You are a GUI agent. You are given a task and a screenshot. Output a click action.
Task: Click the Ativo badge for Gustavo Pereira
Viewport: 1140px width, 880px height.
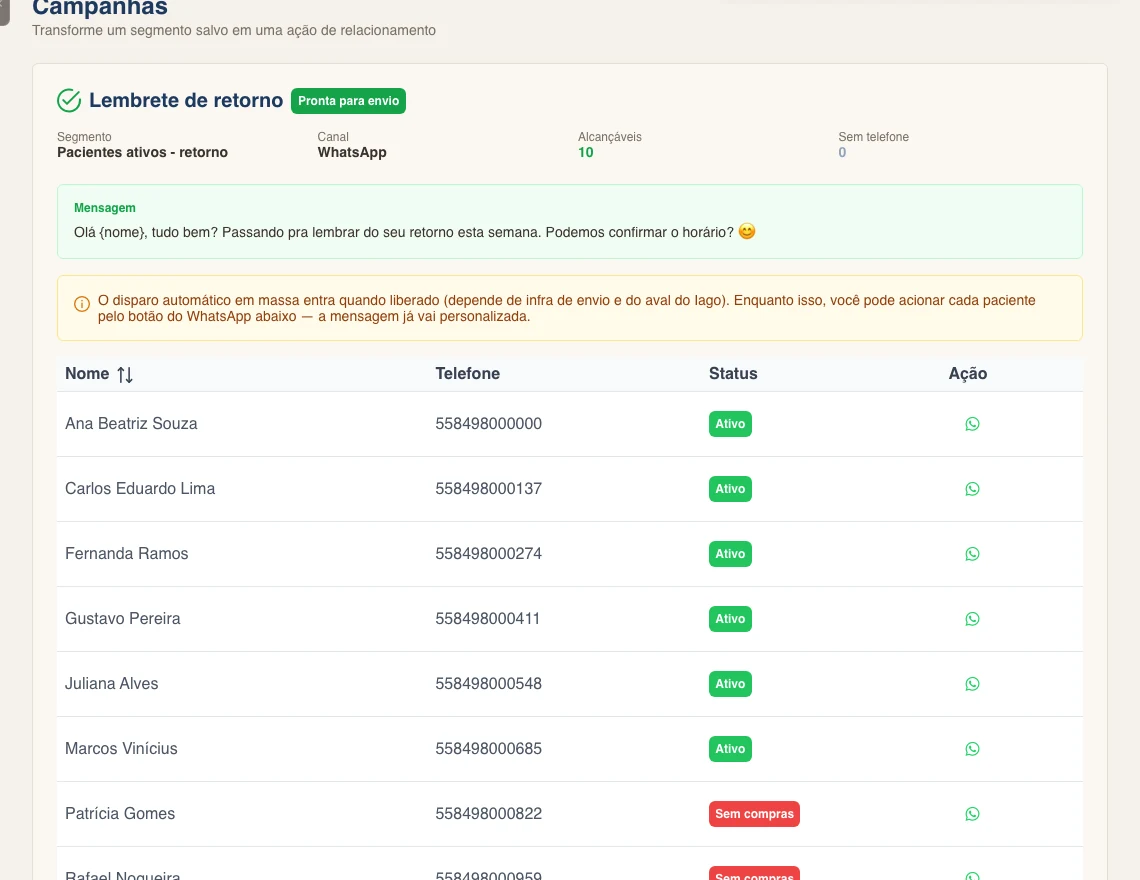(730, 619)
